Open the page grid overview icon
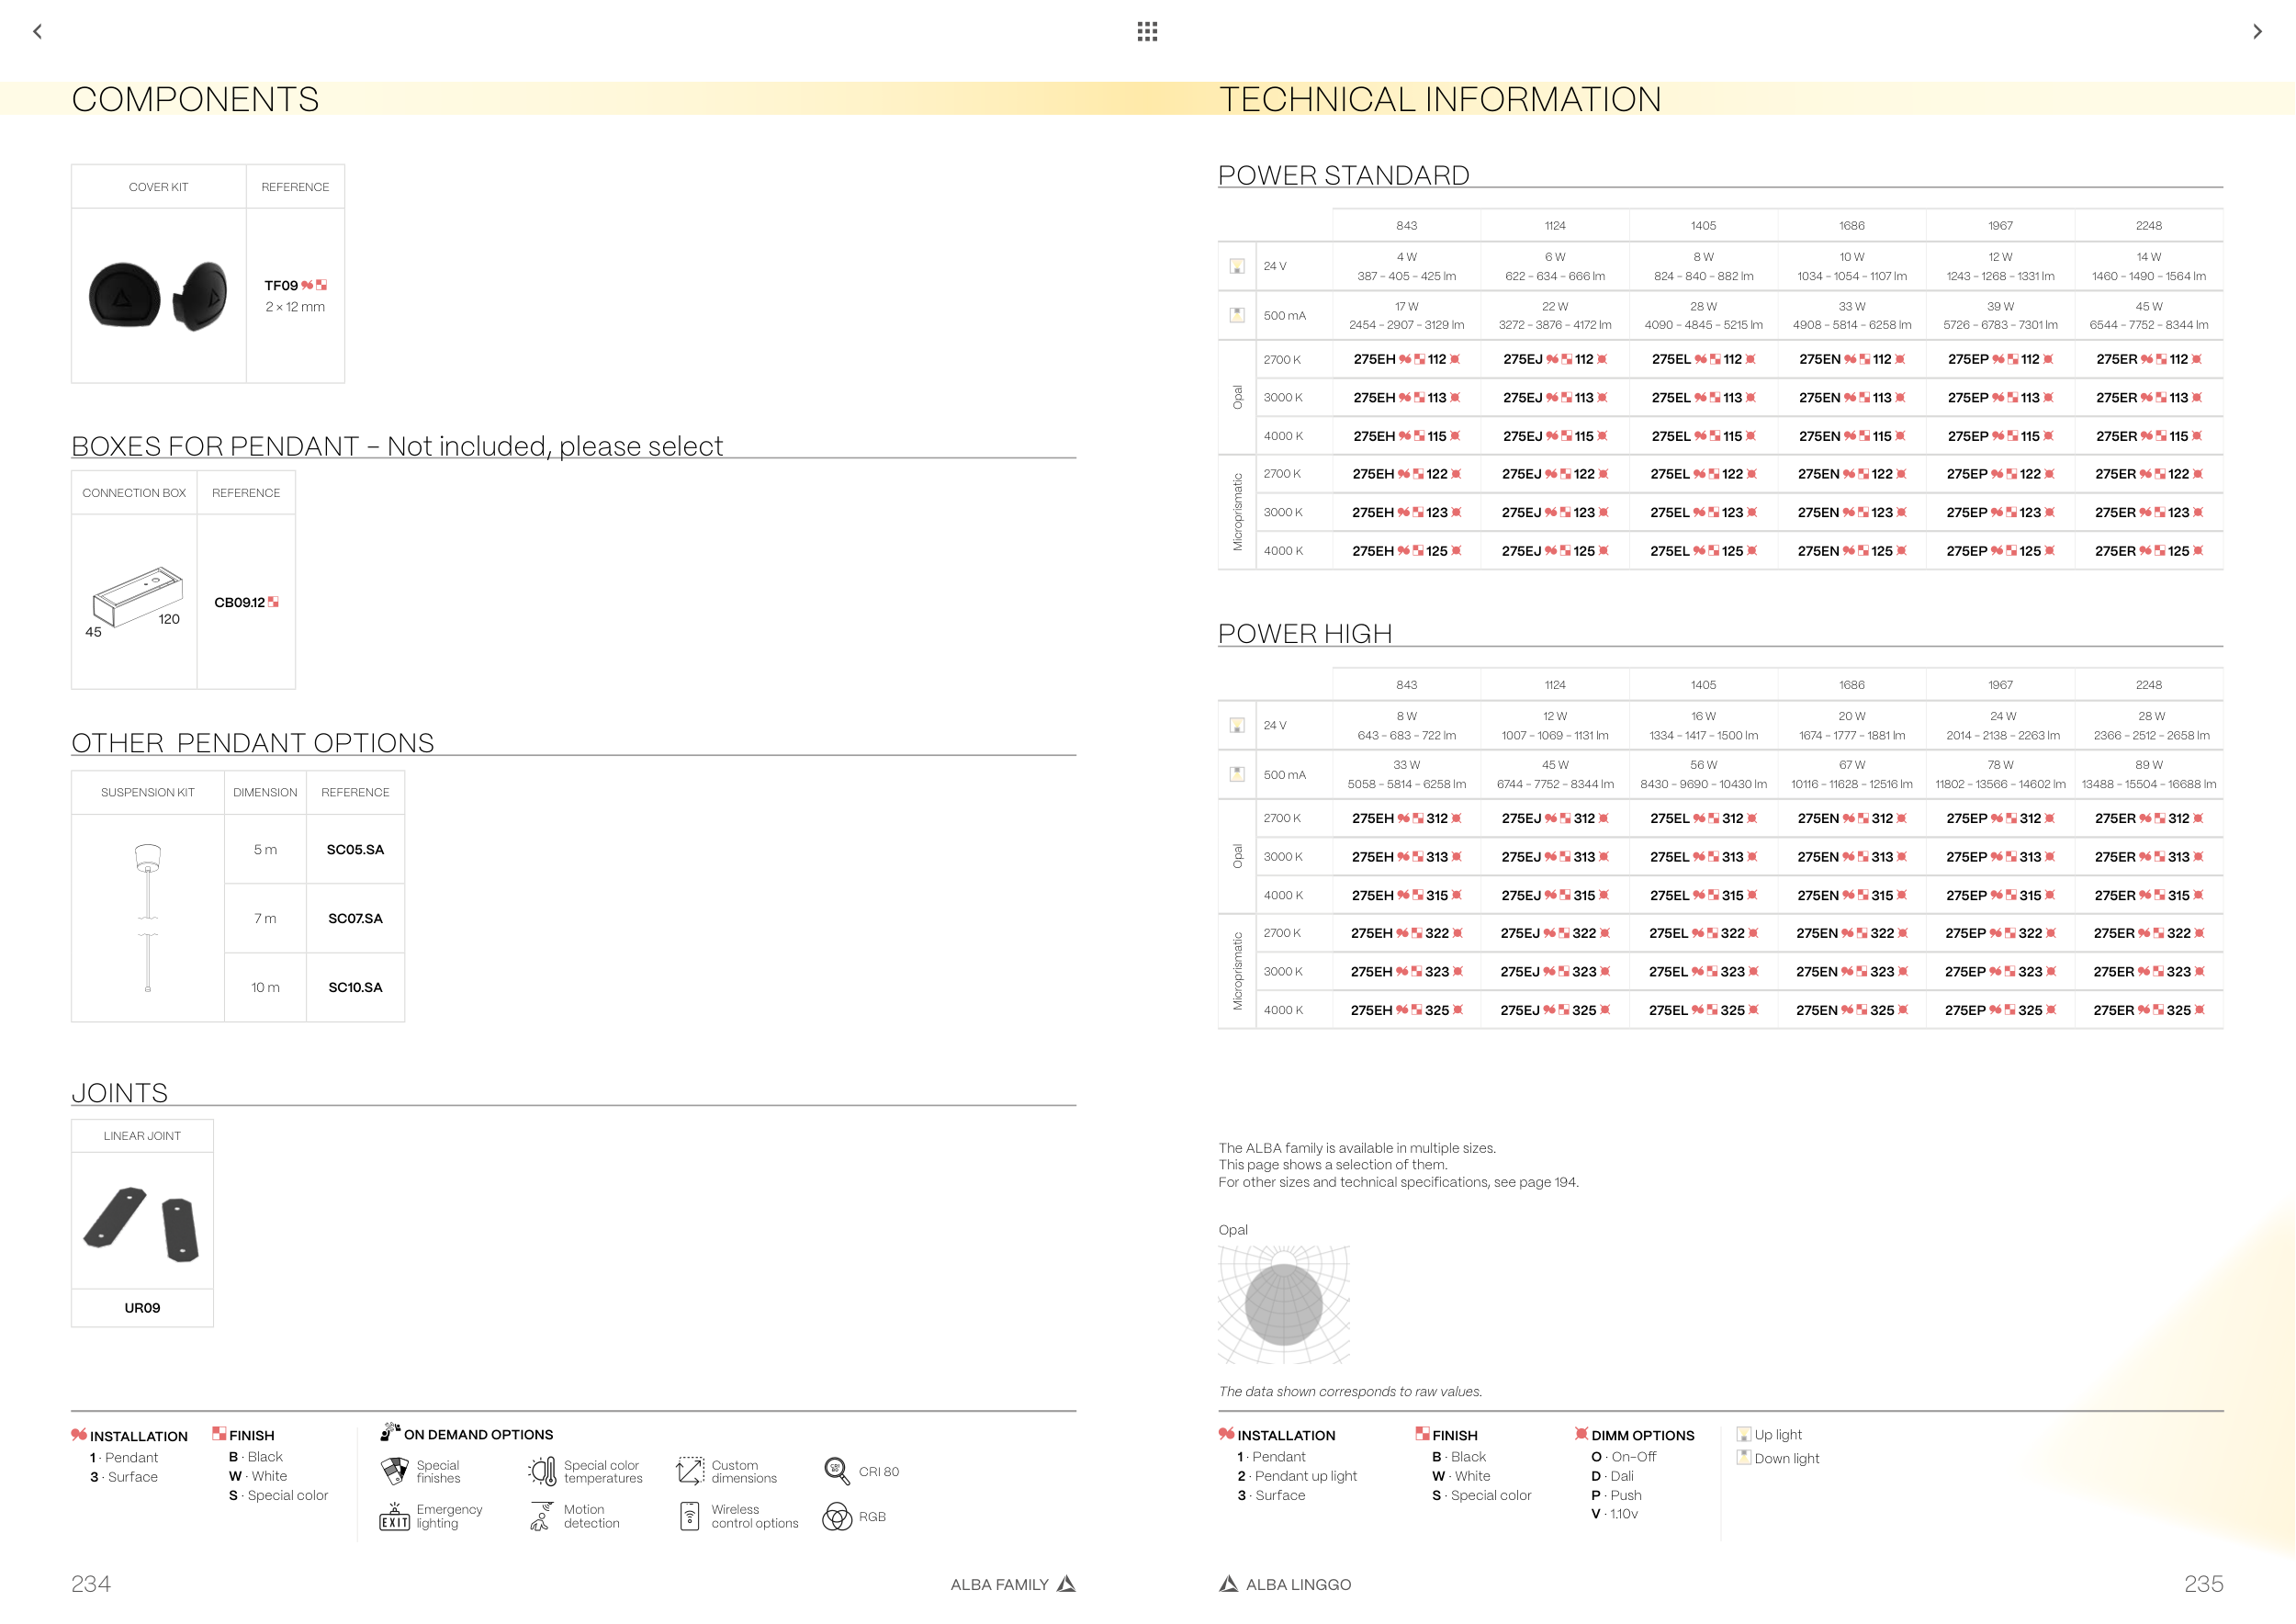 (x=1147, y=32)
